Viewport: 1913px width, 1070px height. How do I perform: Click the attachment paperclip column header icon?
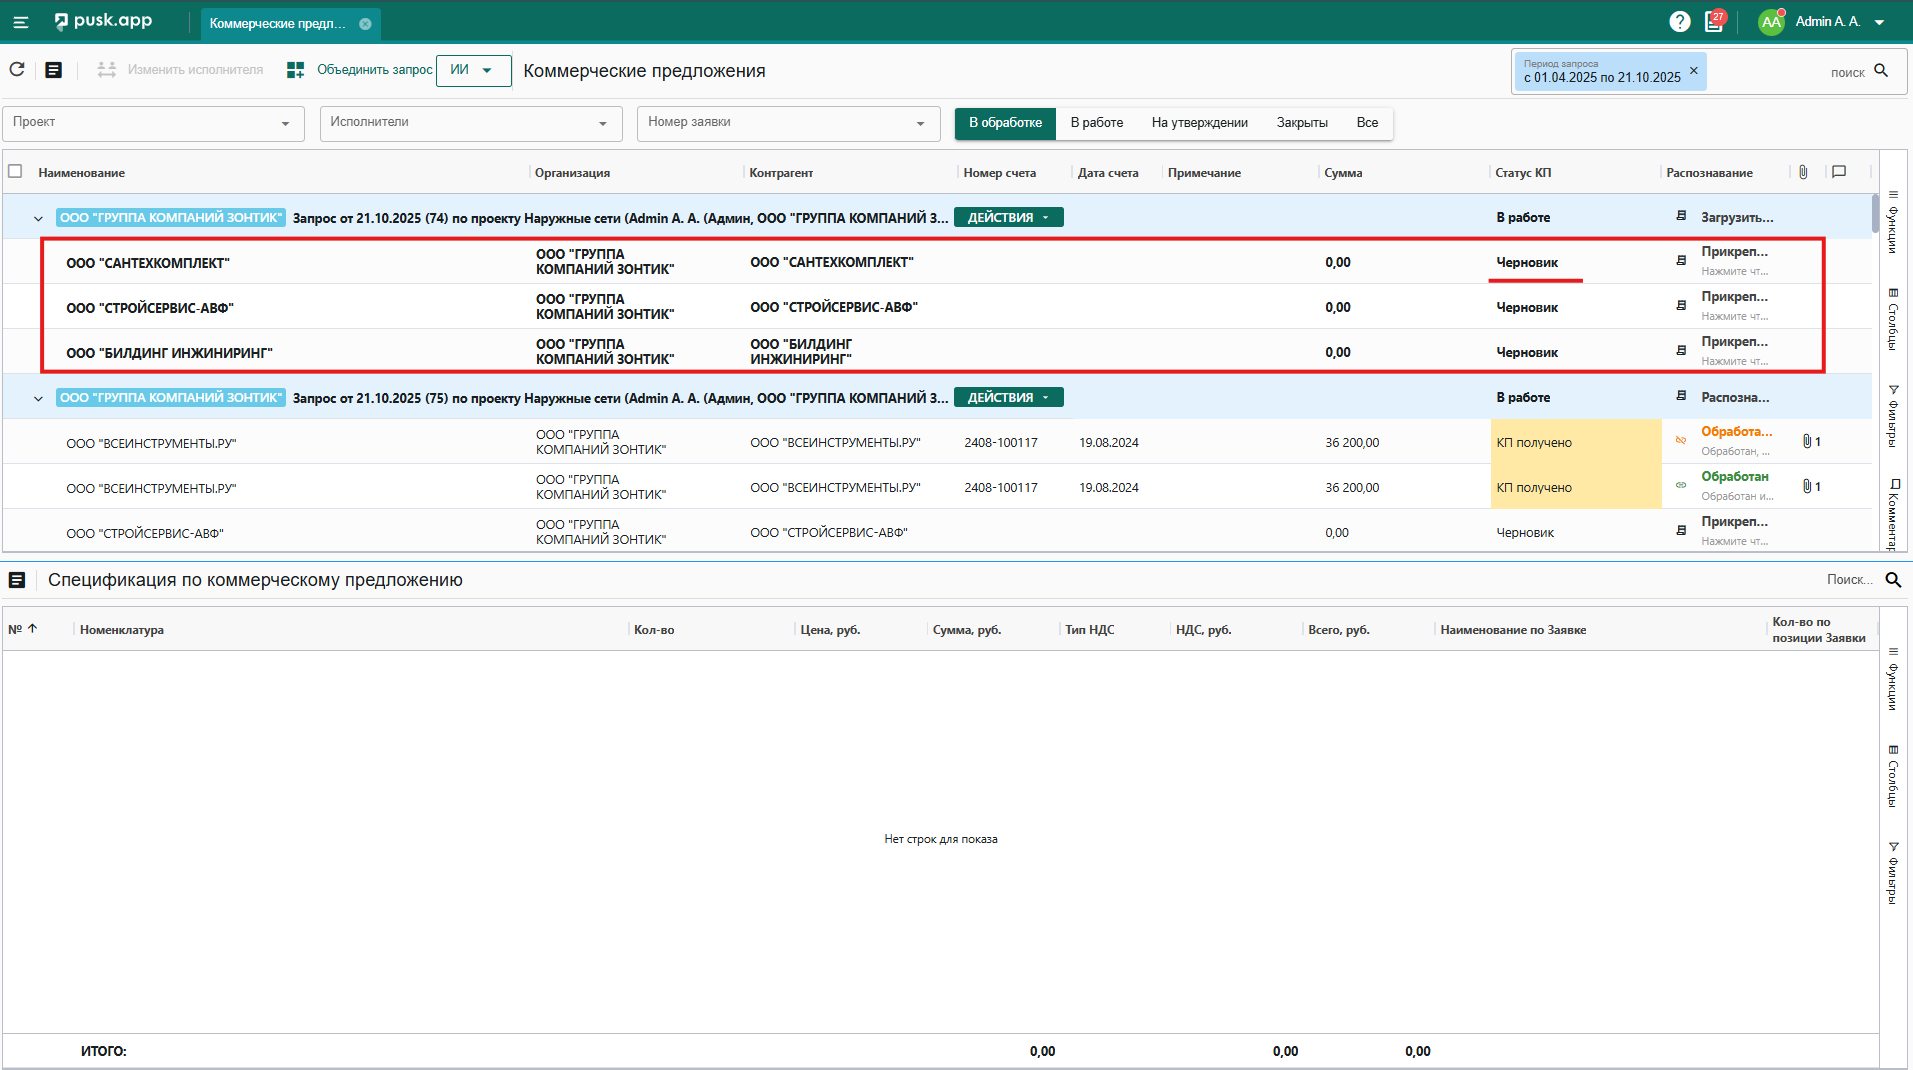coord(1803,172)
